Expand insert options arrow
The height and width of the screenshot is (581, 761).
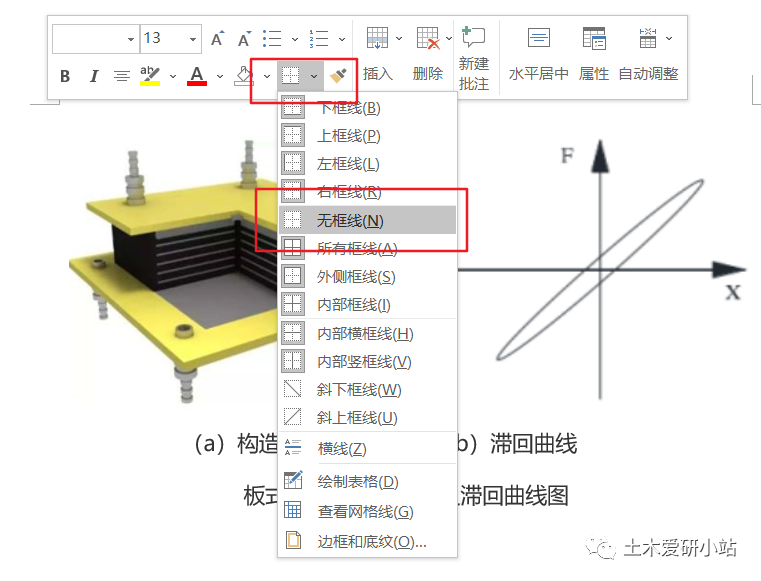(399, 38)
